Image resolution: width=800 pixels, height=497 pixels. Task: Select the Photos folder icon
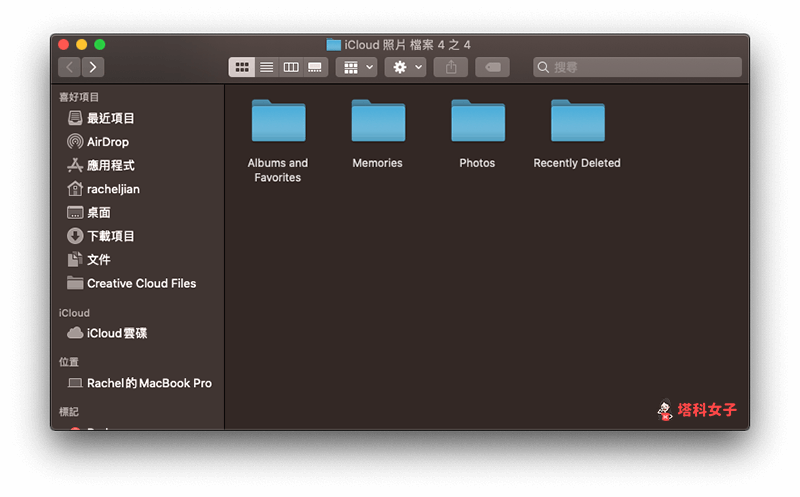coord(478,120)
